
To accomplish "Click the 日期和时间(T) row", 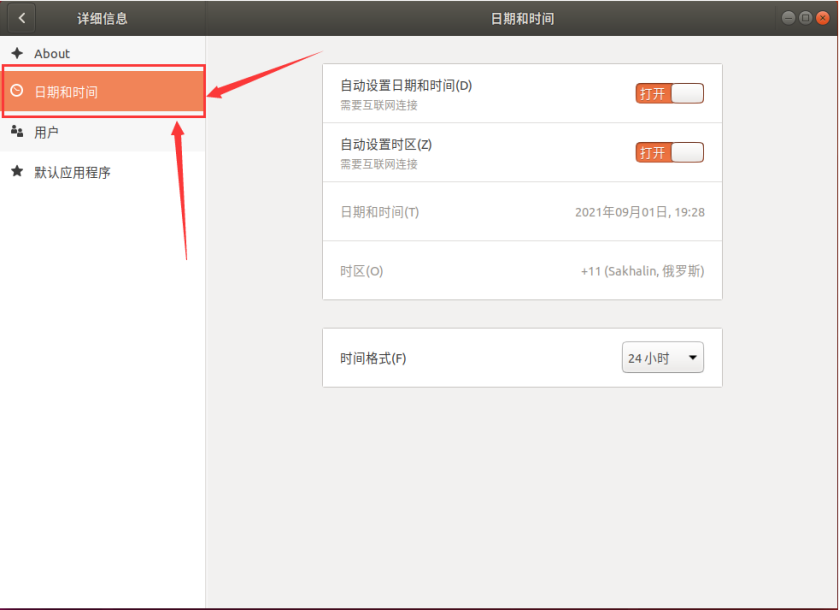I will 522,212.
